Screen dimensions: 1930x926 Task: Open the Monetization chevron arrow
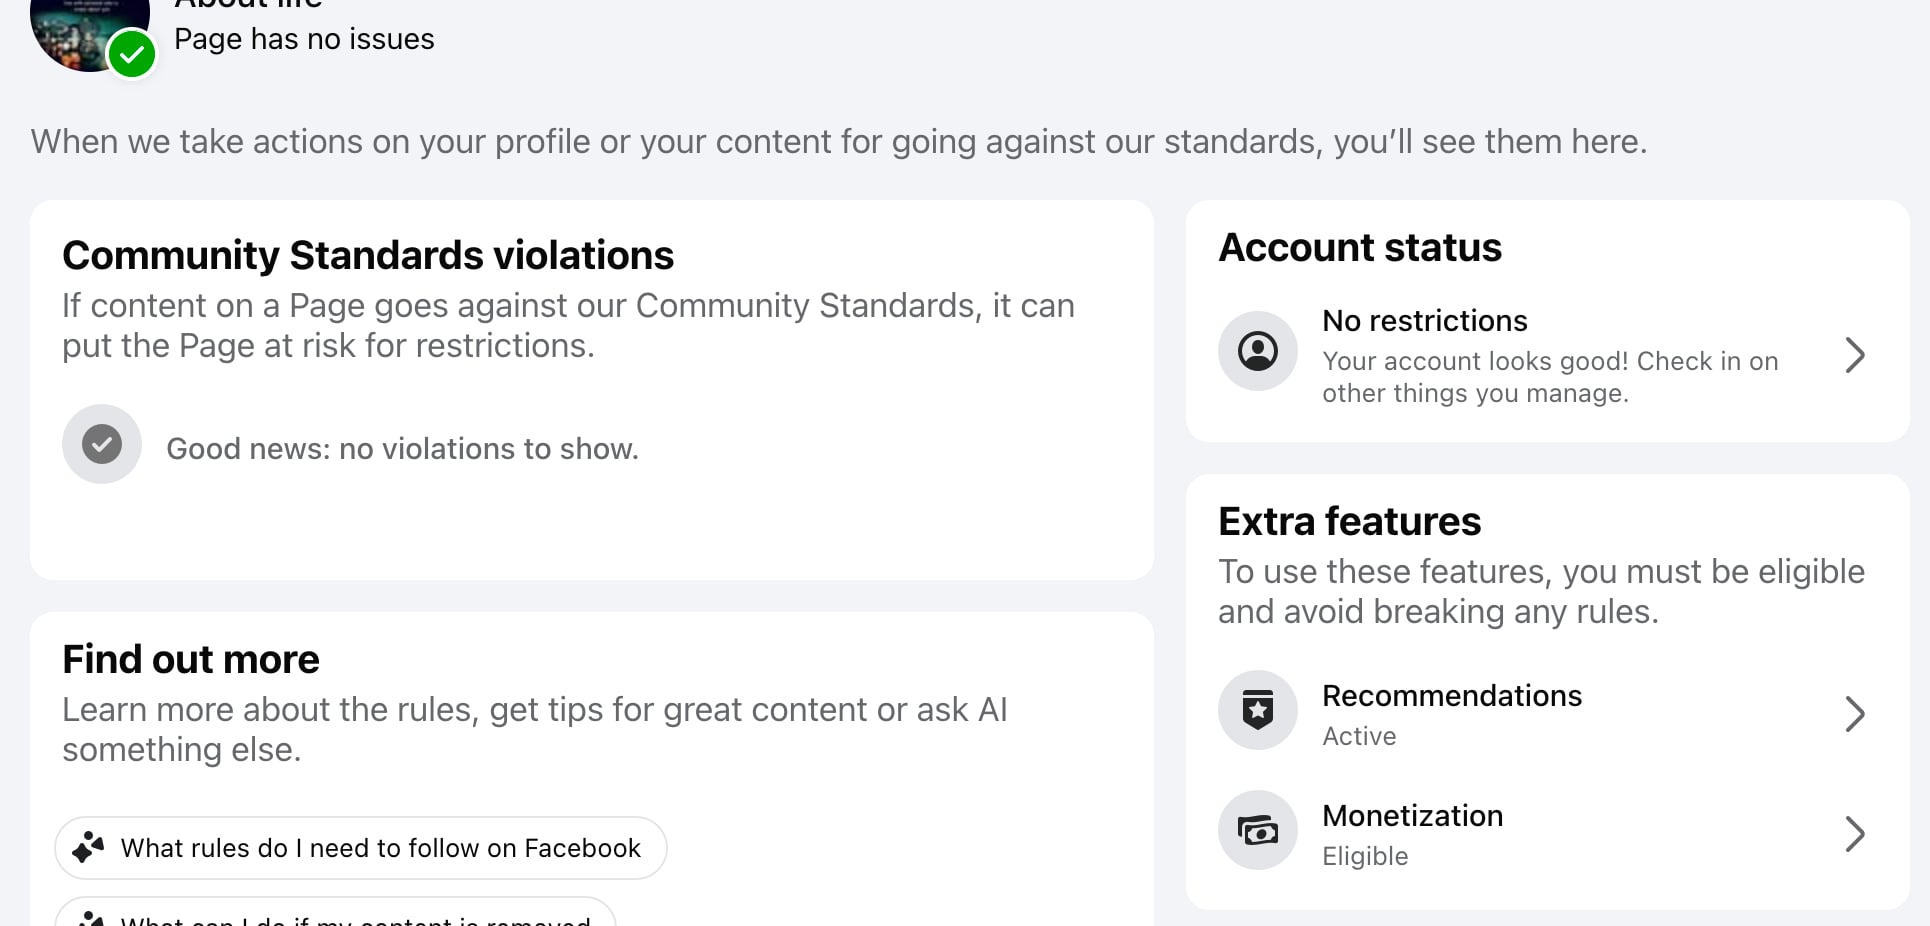(1855, 834)
